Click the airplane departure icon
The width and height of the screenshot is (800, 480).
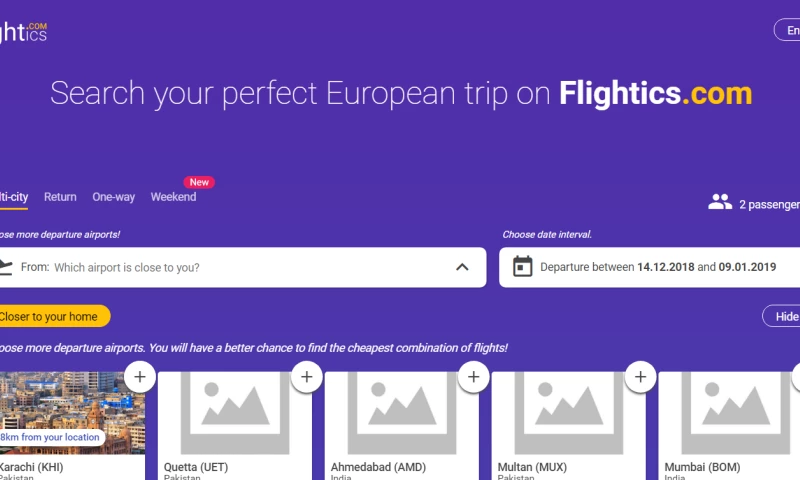point(5,267)
